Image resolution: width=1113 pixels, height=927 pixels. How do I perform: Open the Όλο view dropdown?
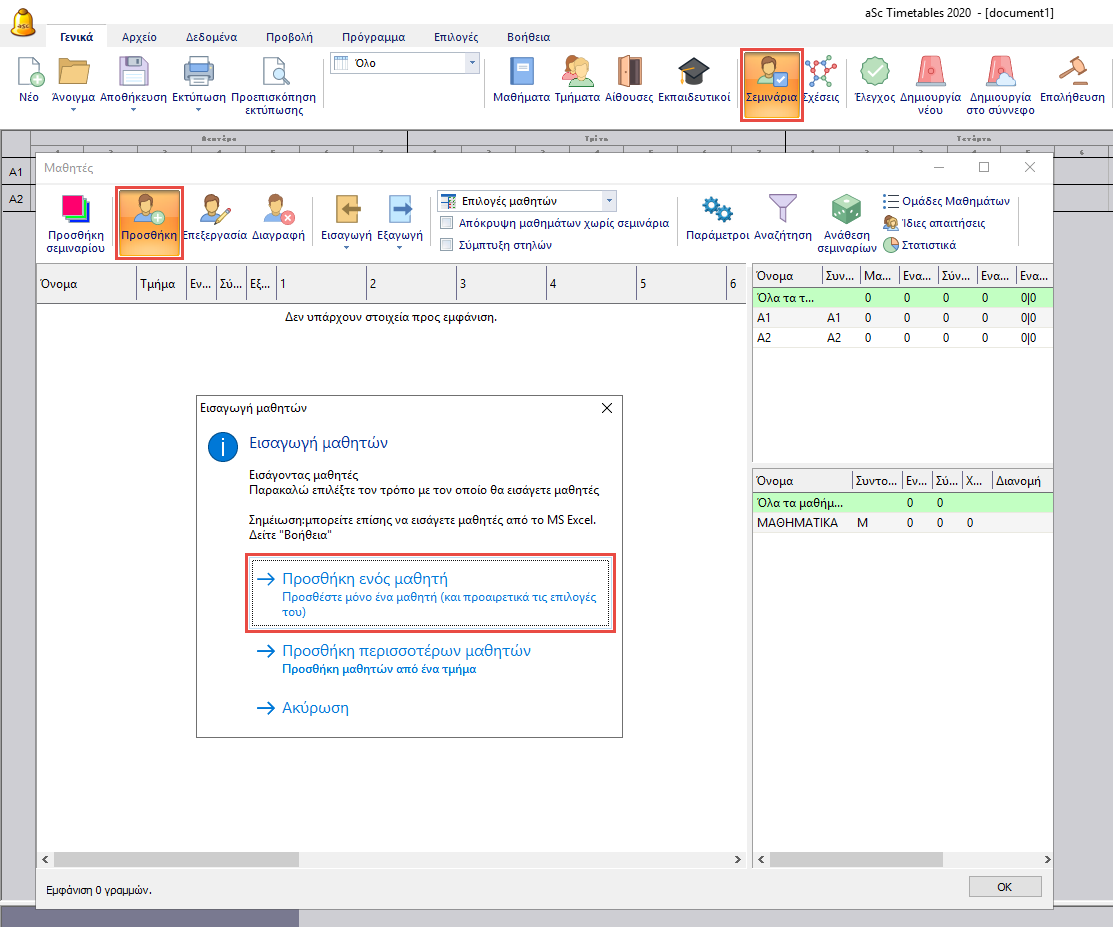point(472,63)
